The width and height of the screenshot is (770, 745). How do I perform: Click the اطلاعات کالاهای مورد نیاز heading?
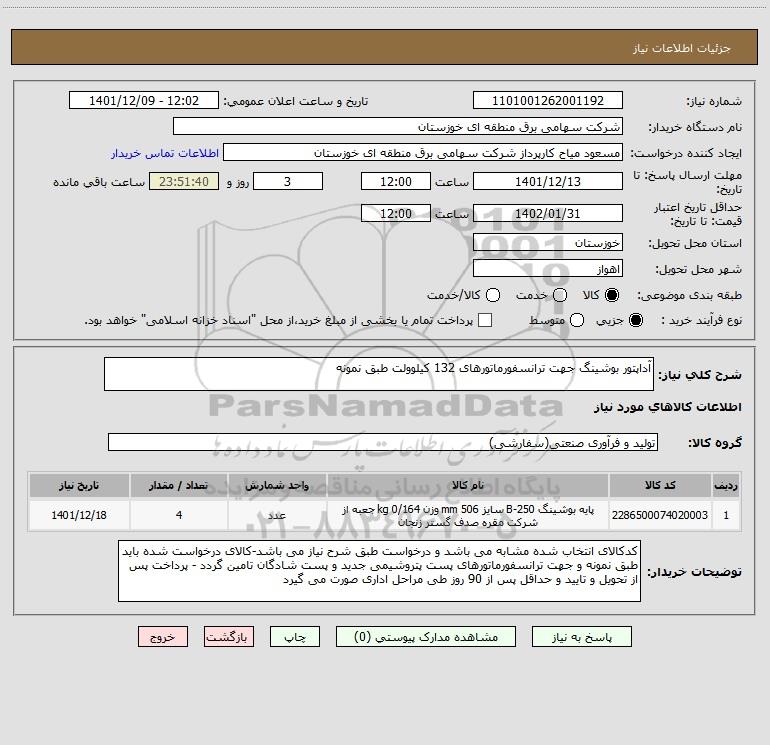668,407
